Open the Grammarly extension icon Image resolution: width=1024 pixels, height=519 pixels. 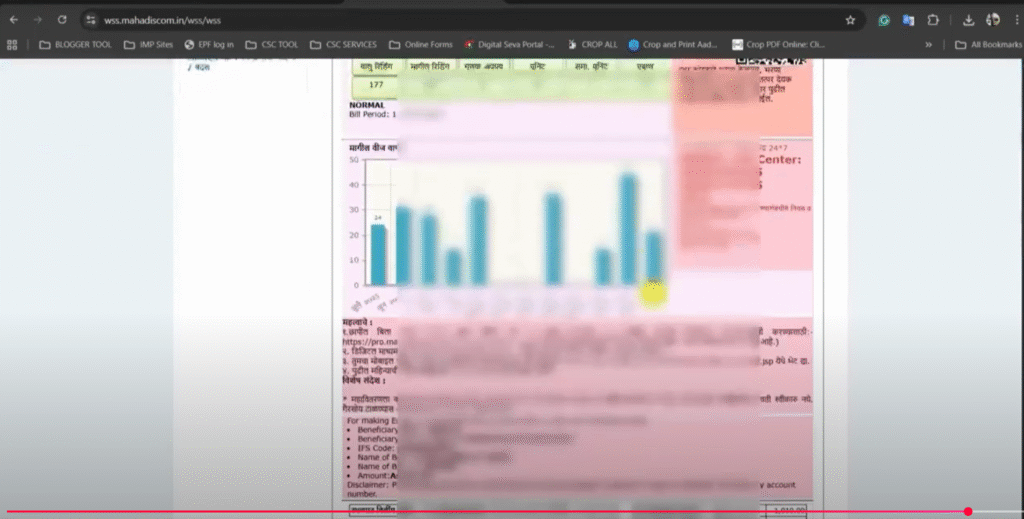(884, 20)
